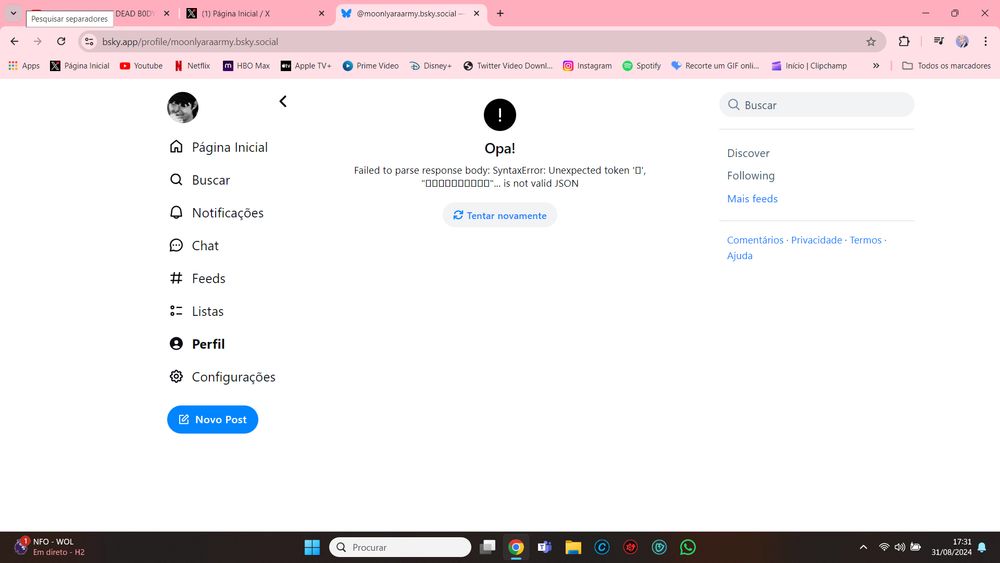1000x563 pixels.
Task: Open the Privacidade link
Action: pyautogui.click(x=816, y=240)
